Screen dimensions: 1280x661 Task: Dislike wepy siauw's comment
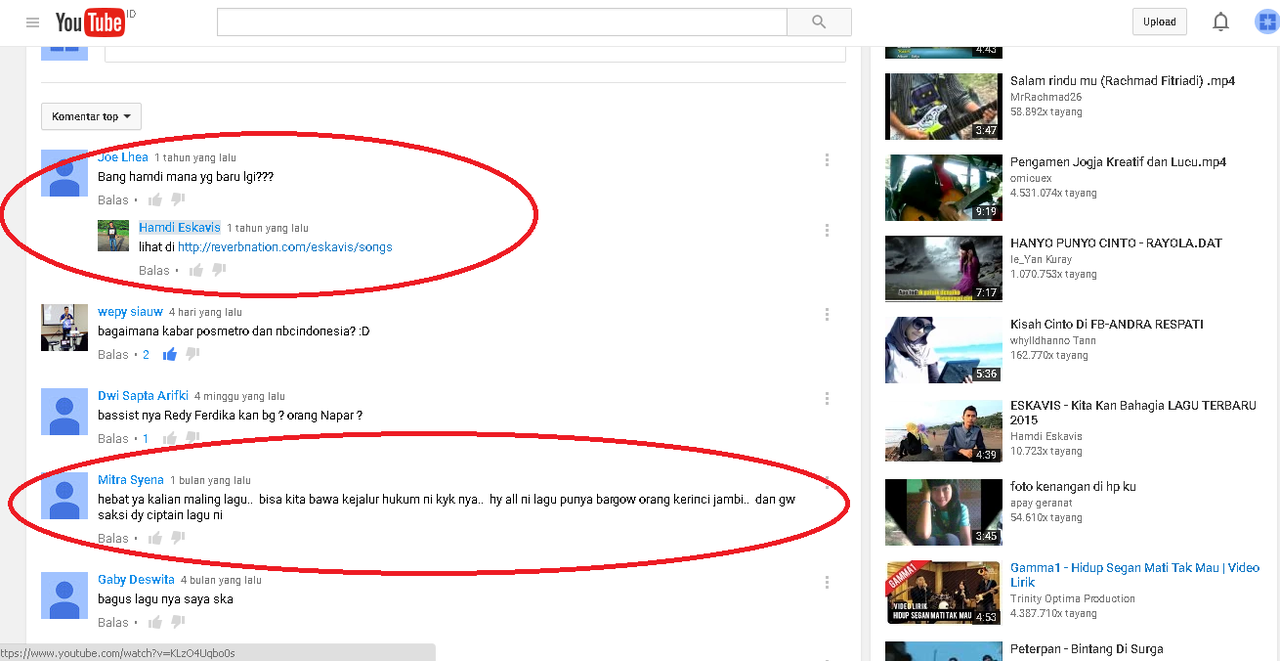click(x=193, y=354)
